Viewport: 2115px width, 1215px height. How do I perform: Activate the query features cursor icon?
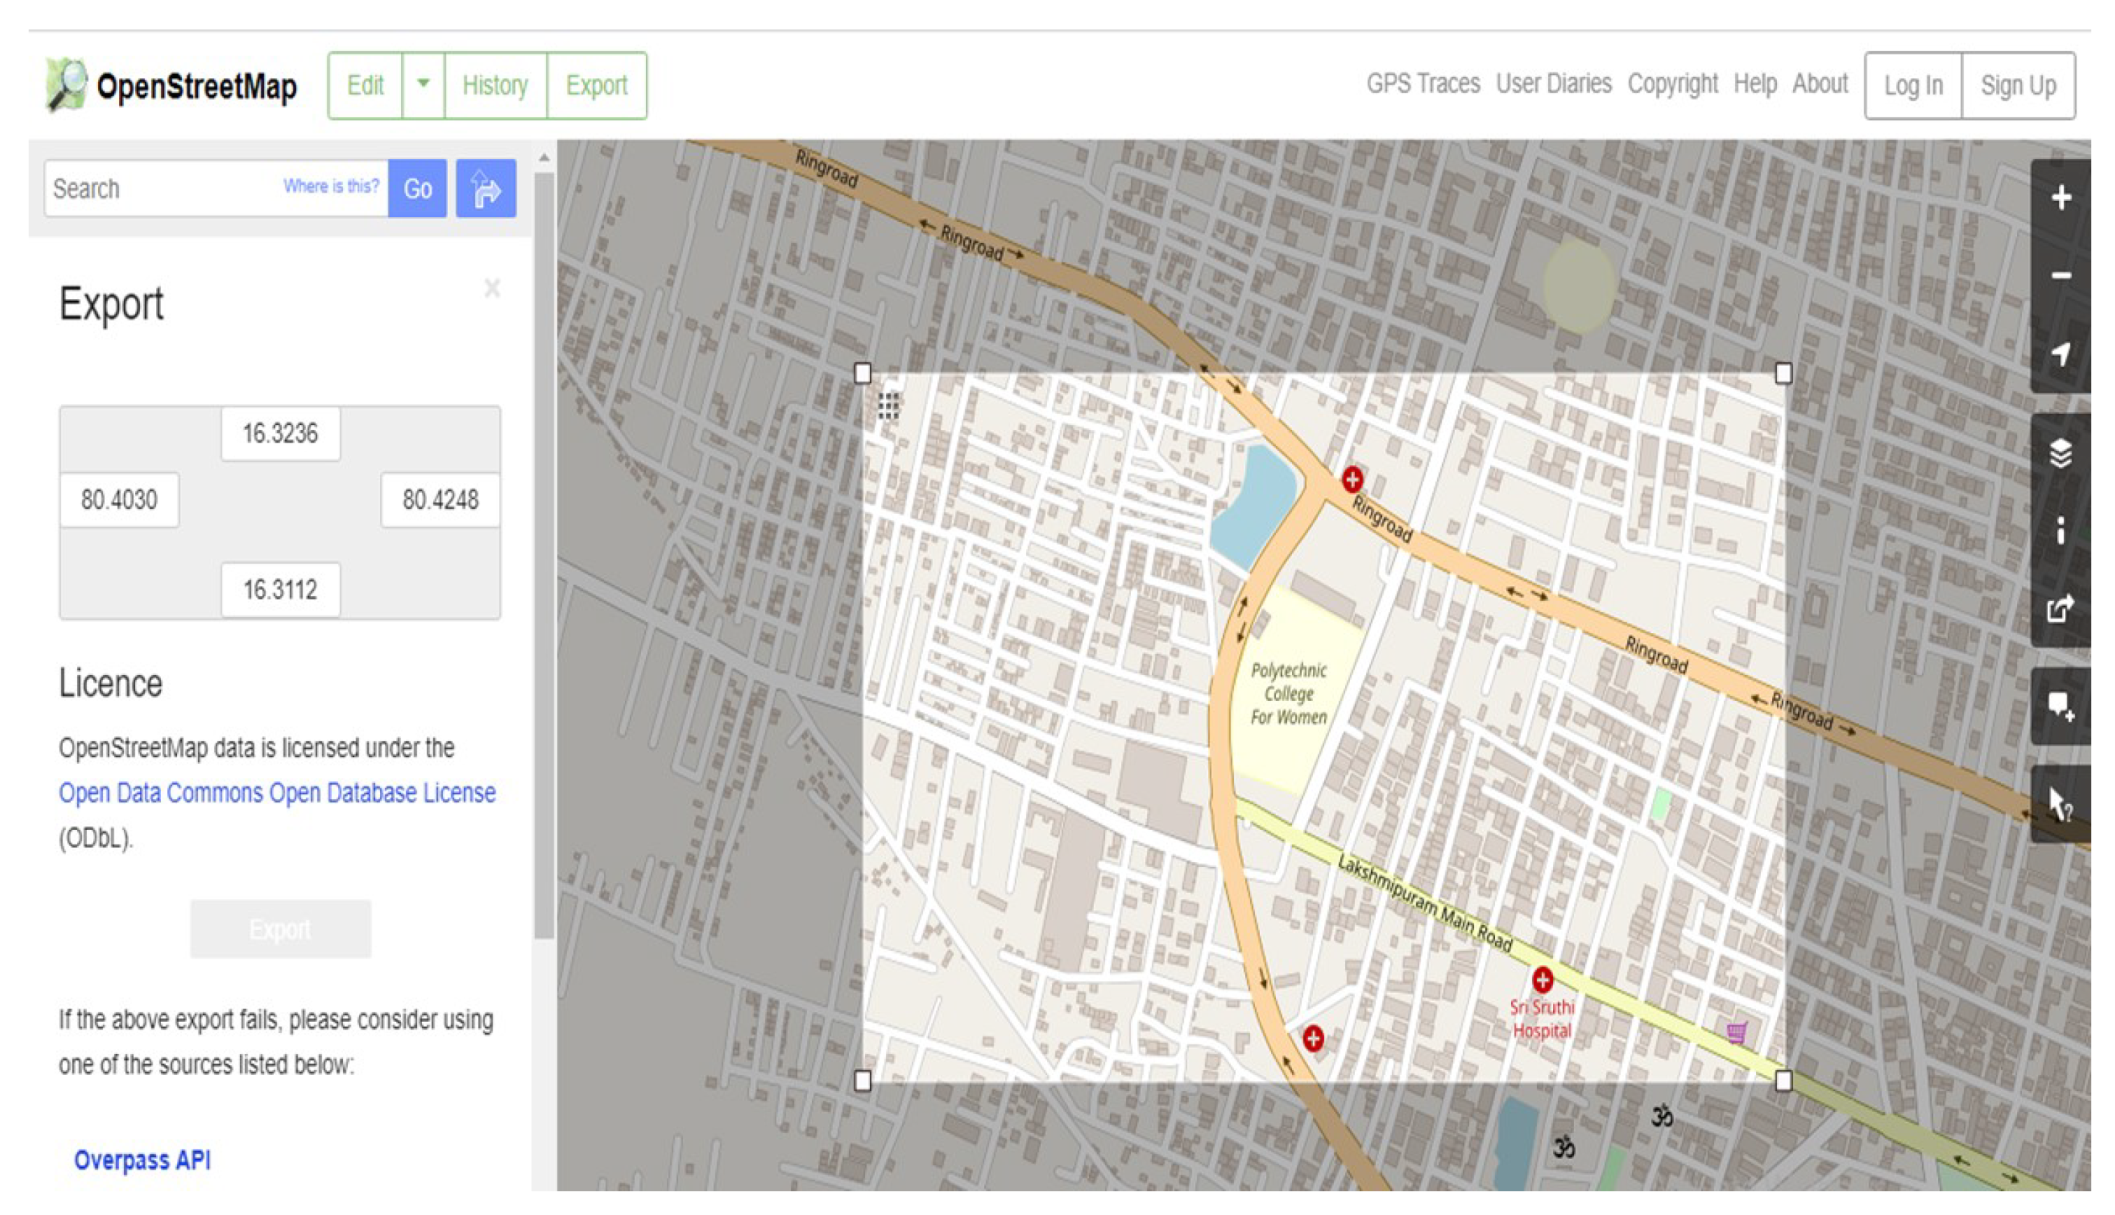coord(2059,804)
